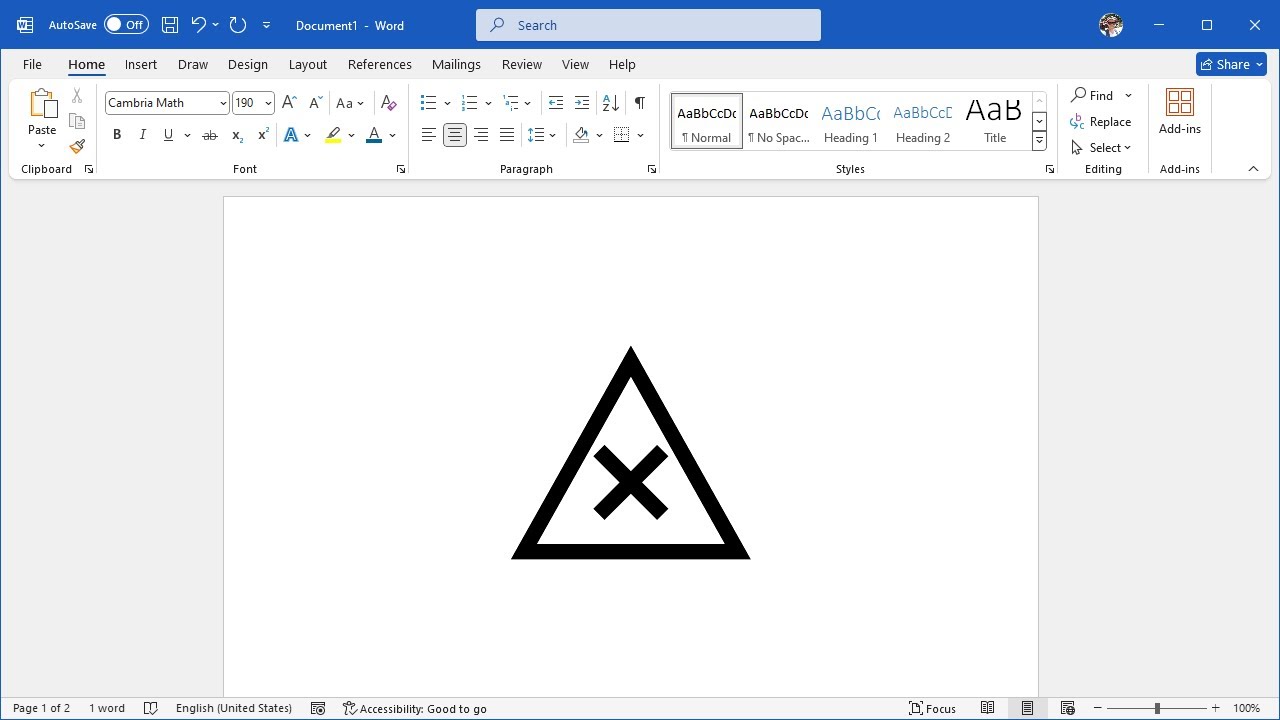Image resolution: width=1280 pixels, height=720 pixels.
Task: Open the font name dropdown
Action: [x=223, y=103]
